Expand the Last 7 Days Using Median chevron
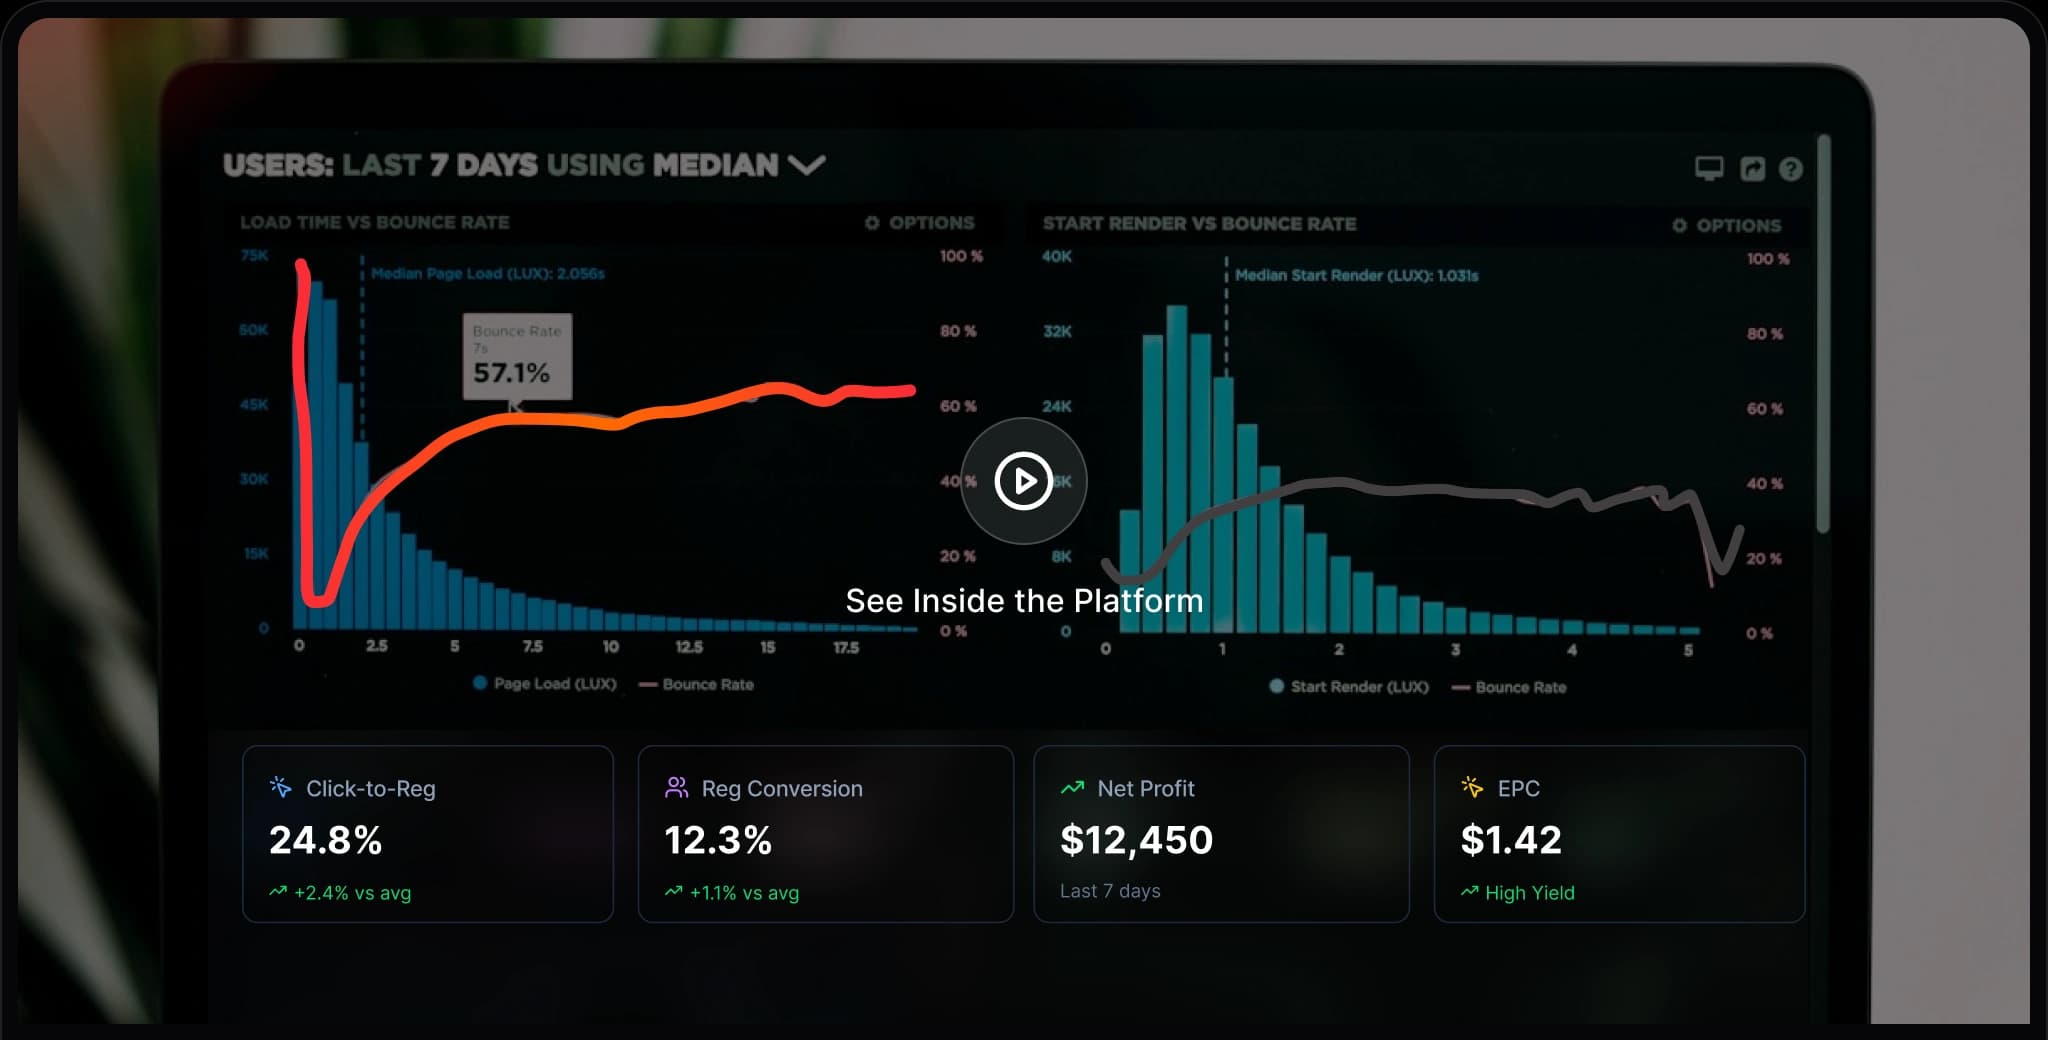 tap(807, 165)
